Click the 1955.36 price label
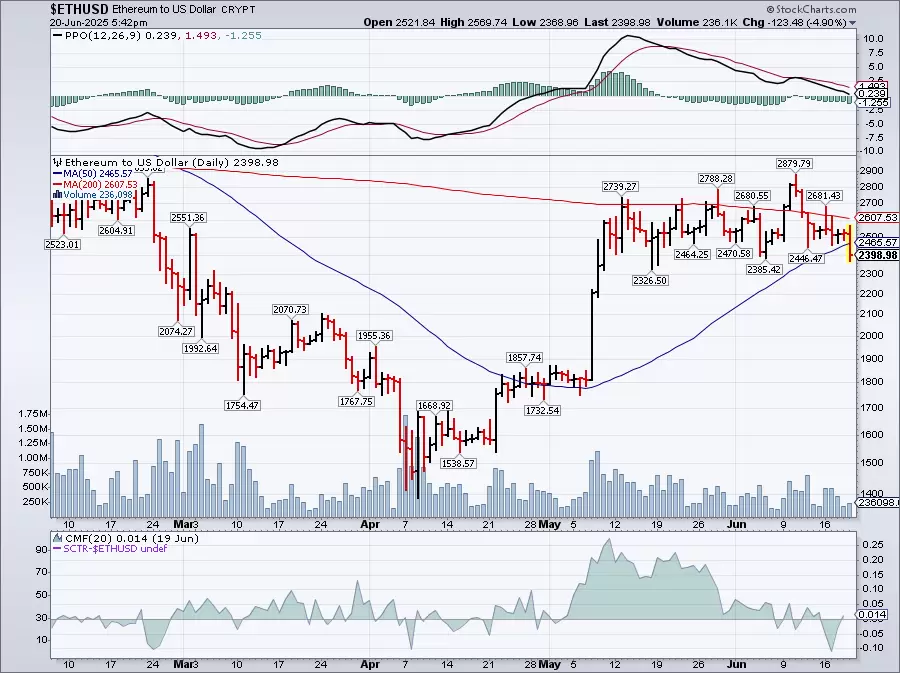This screenshot has width=900, height=673. [x=374, y=336]
